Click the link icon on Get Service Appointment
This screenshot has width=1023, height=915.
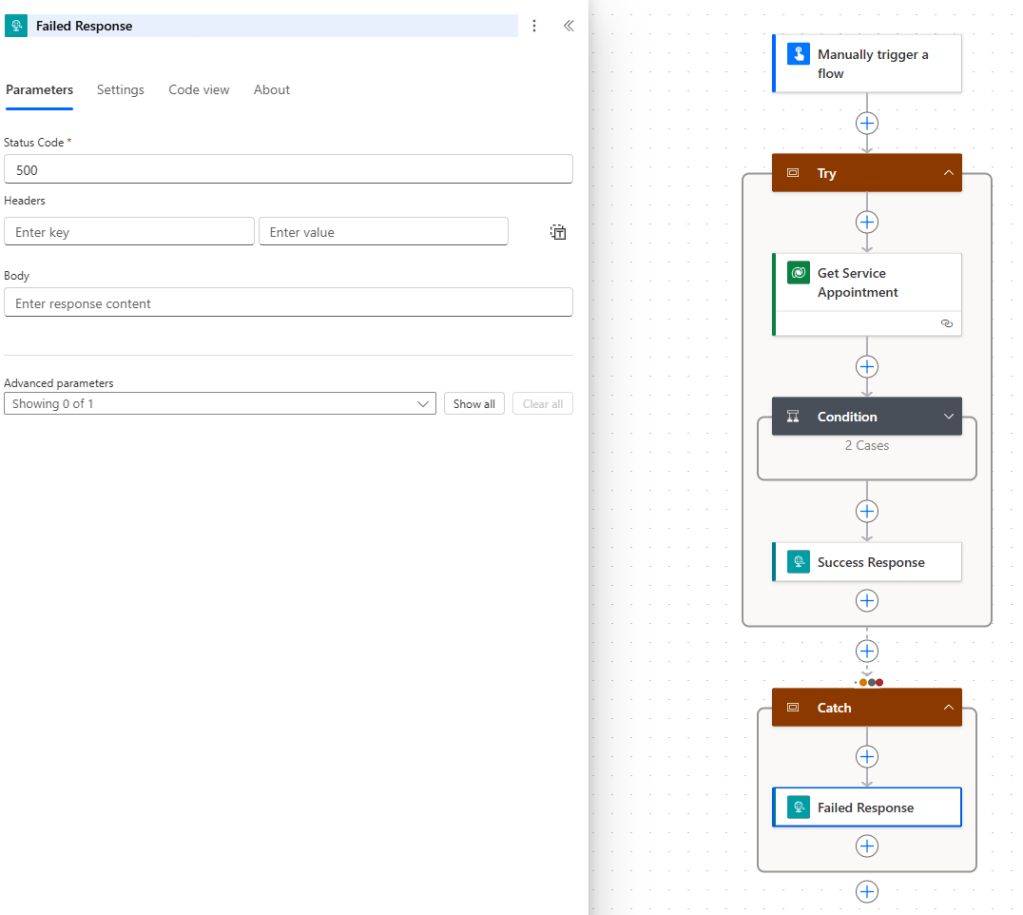point(946,324)
